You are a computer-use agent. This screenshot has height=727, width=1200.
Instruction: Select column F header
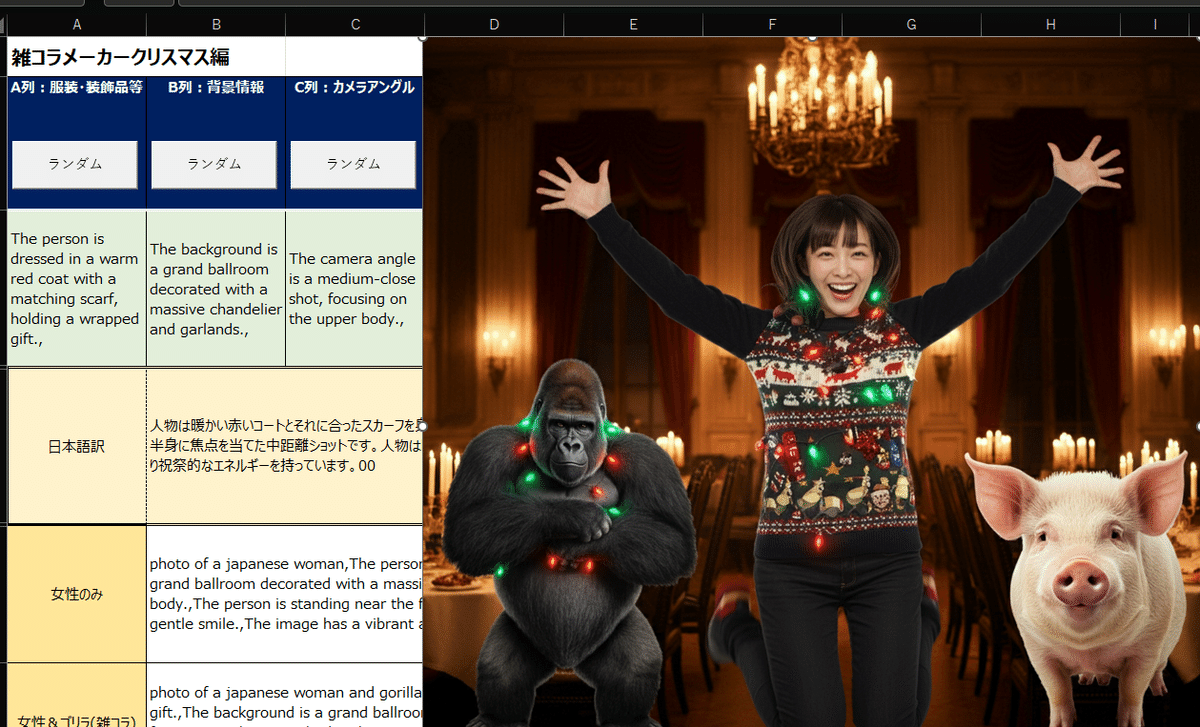coord(772,24)
